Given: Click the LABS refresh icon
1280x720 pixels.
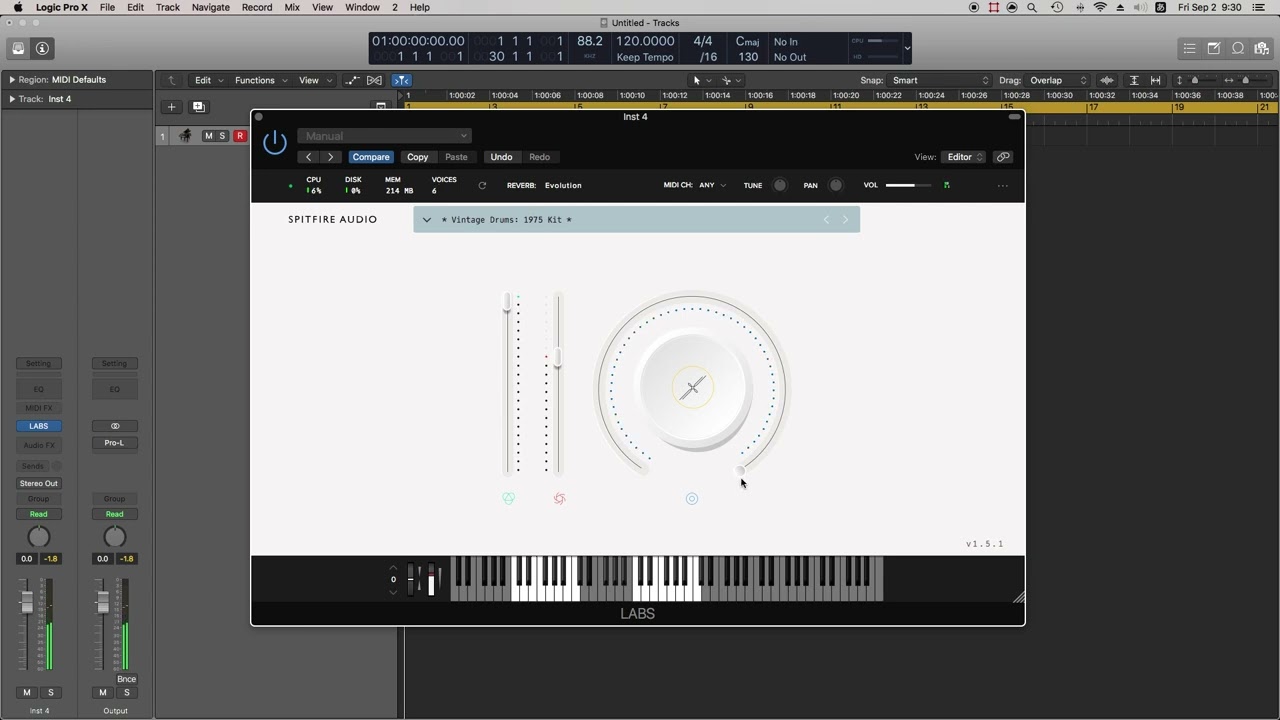Looking at the screenshot, I should [482, 185].
